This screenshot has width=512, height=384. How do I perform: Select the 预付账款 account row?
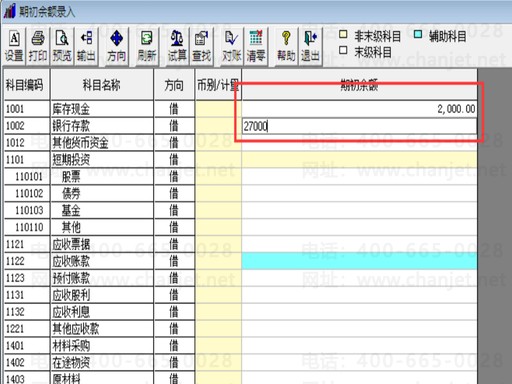coord(240,278)
